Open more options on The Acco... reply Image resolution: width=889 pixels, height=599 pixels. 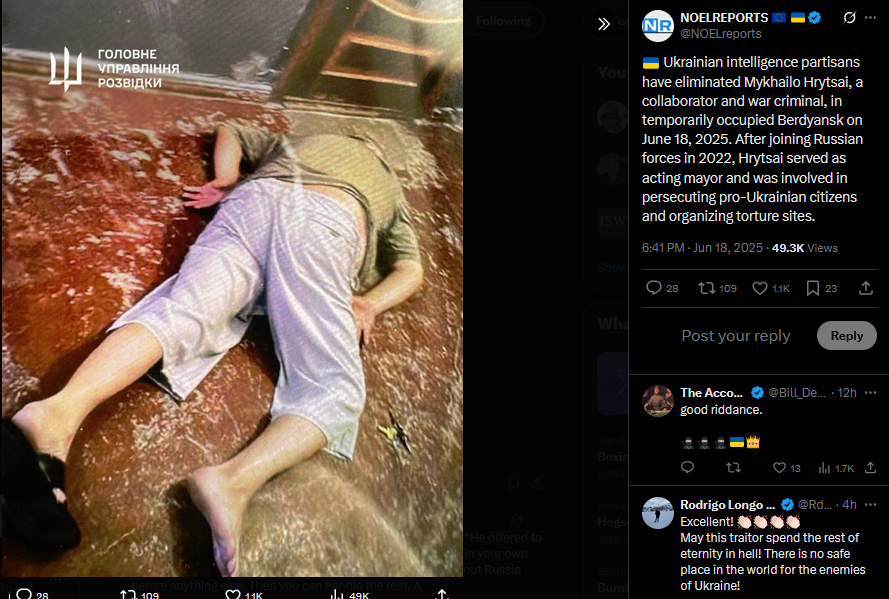(871, 393)
